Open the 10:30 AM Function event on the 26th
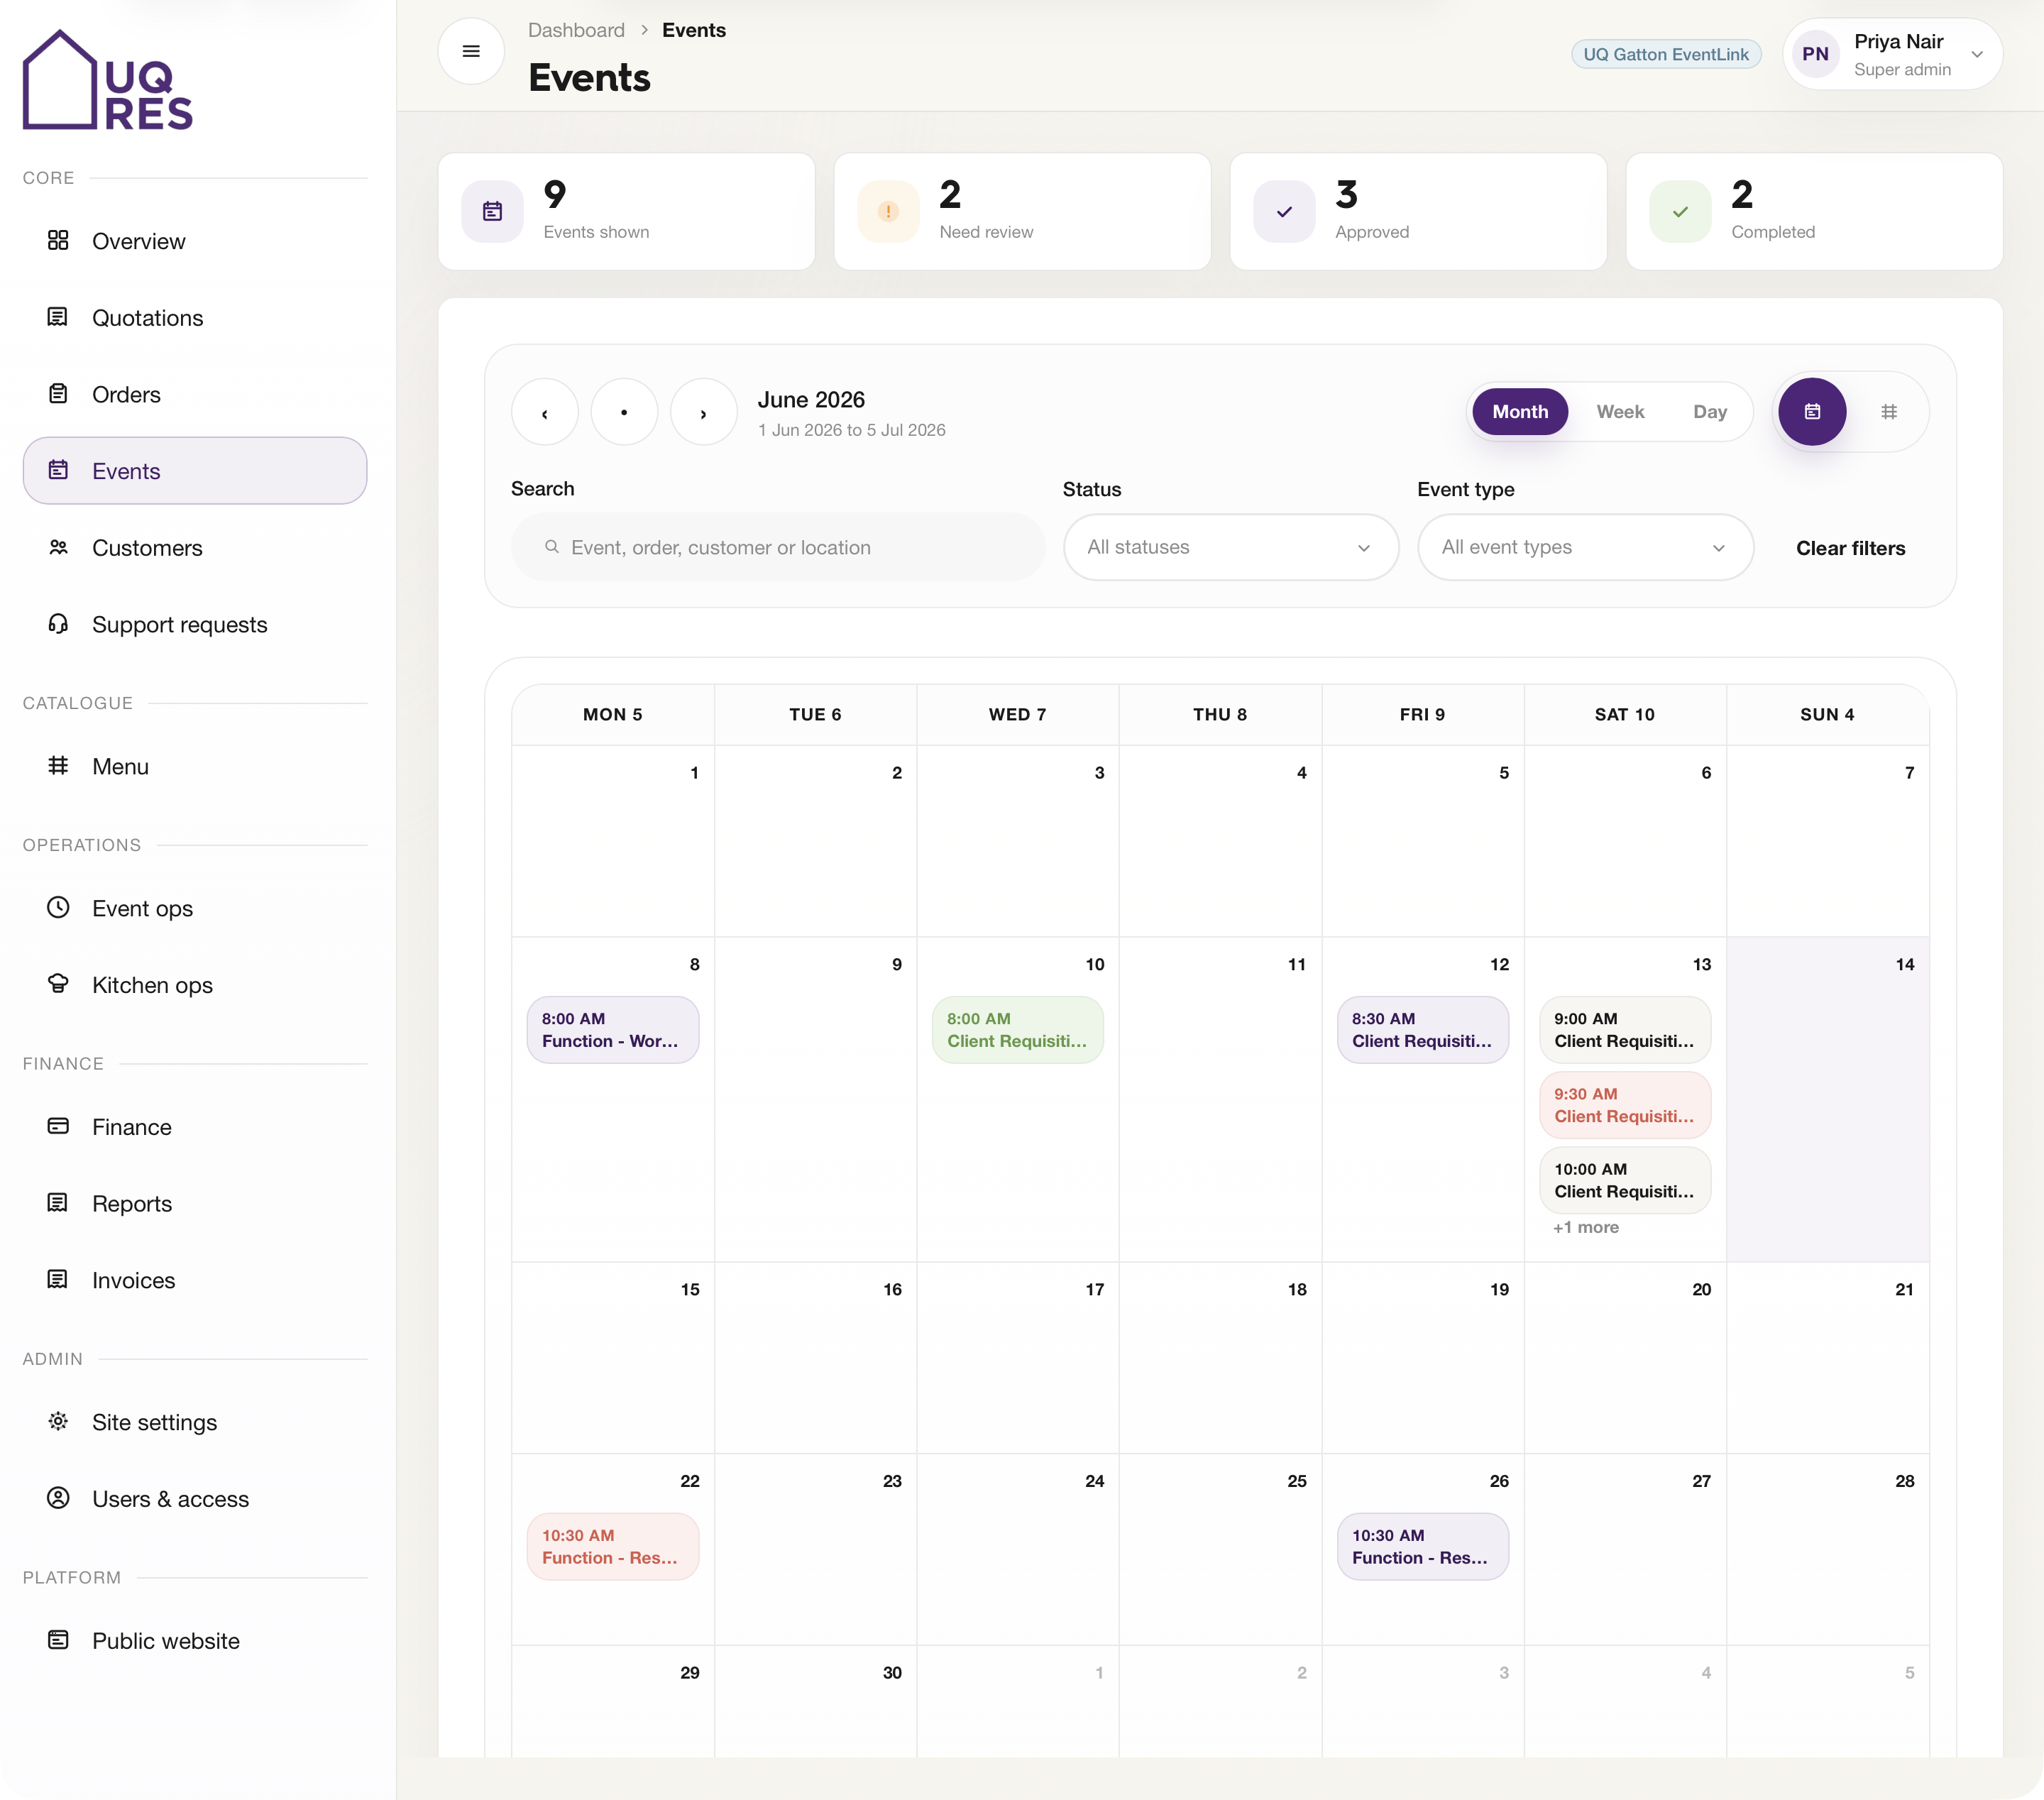This screenshot has width=2044, height=1800. click(1423, 1546)
